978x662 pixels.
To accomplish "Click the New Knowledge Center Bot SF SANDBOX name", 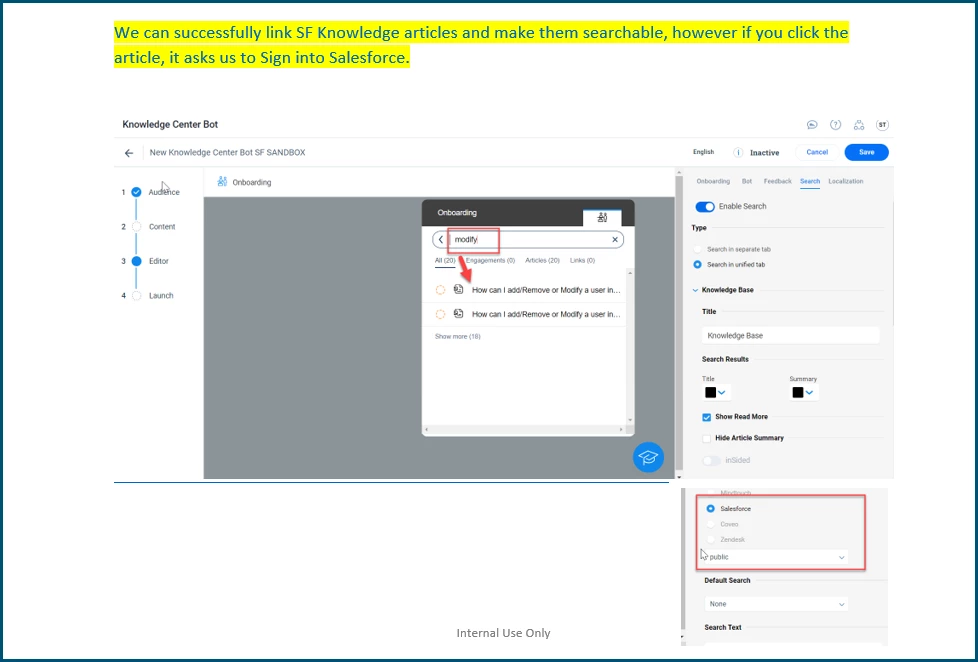I will click(227, 152).
